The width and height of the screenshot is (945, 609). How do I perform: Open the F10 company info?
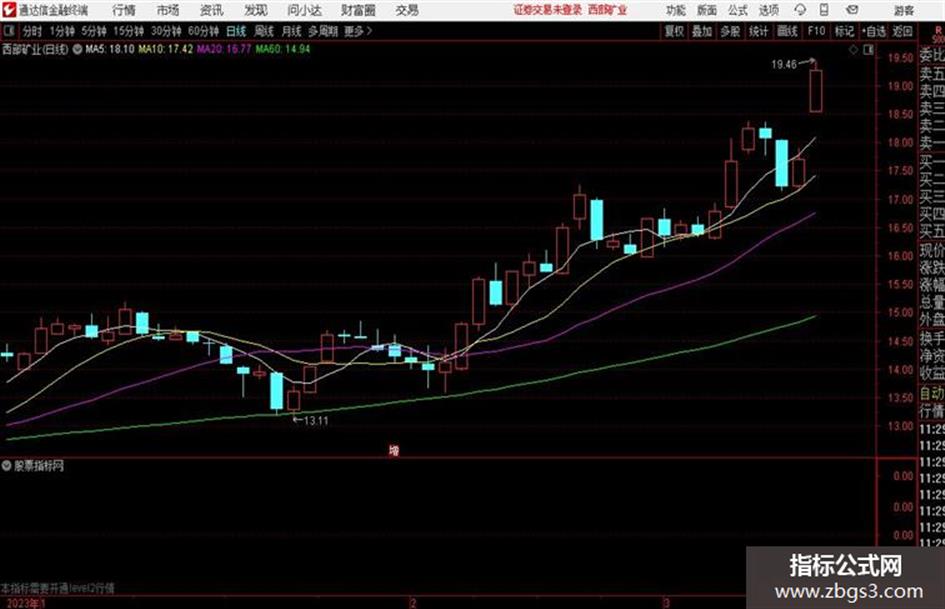[816, 31]
